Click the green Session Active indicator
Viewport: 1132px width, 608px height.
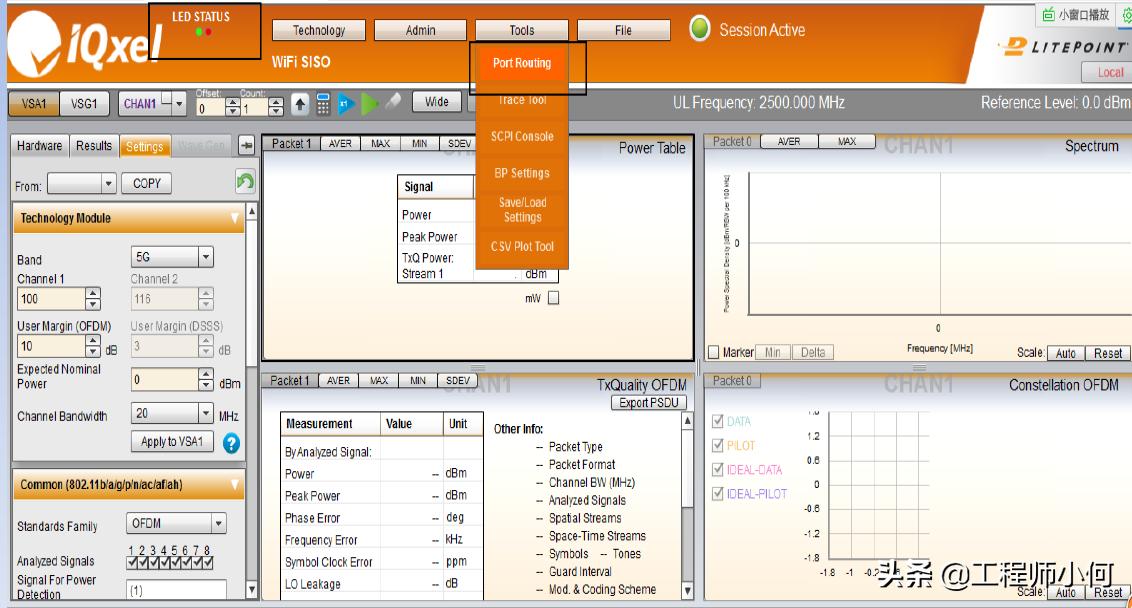[x=700, y=29]
